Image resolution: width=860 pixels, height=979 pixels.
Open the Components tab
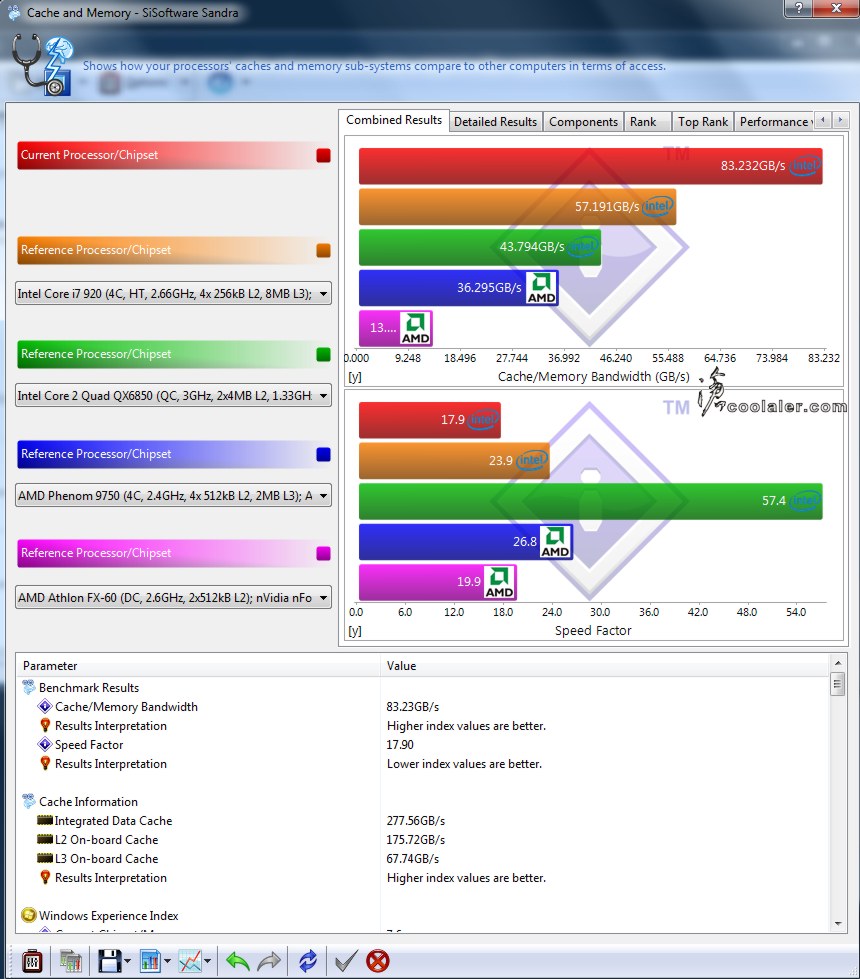(583, 122)
